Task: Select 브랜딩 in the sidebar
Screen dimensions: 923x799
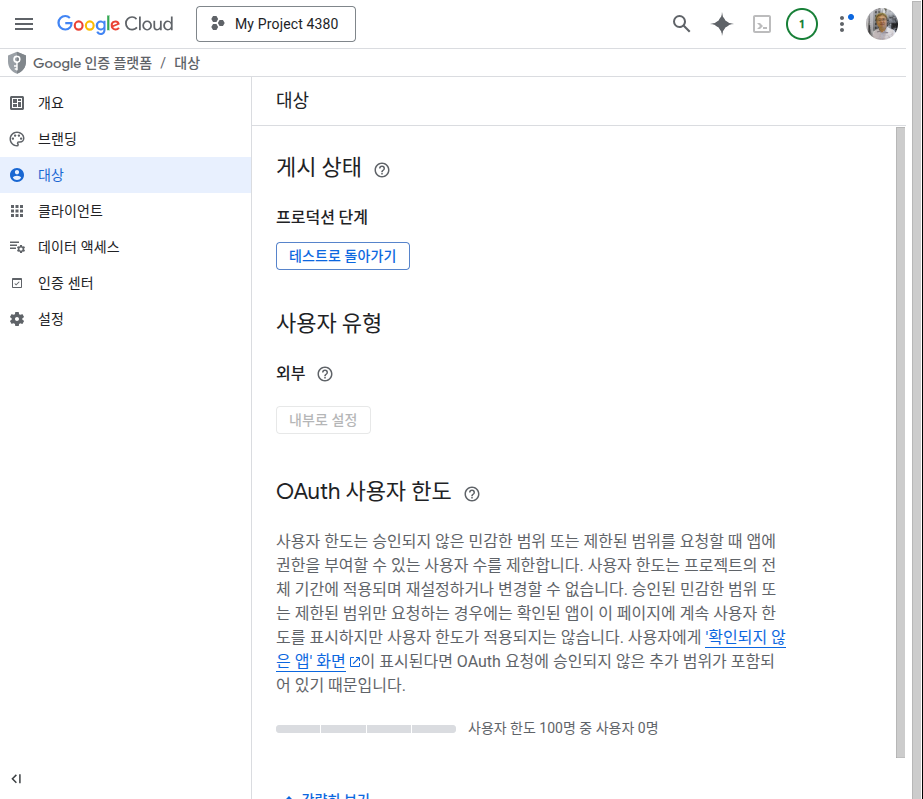Action: pos(57,139)
